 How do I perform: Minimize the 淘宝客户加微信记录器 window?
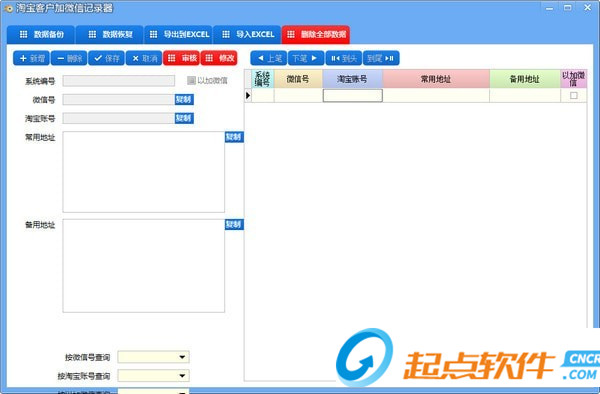pos(549,8)
